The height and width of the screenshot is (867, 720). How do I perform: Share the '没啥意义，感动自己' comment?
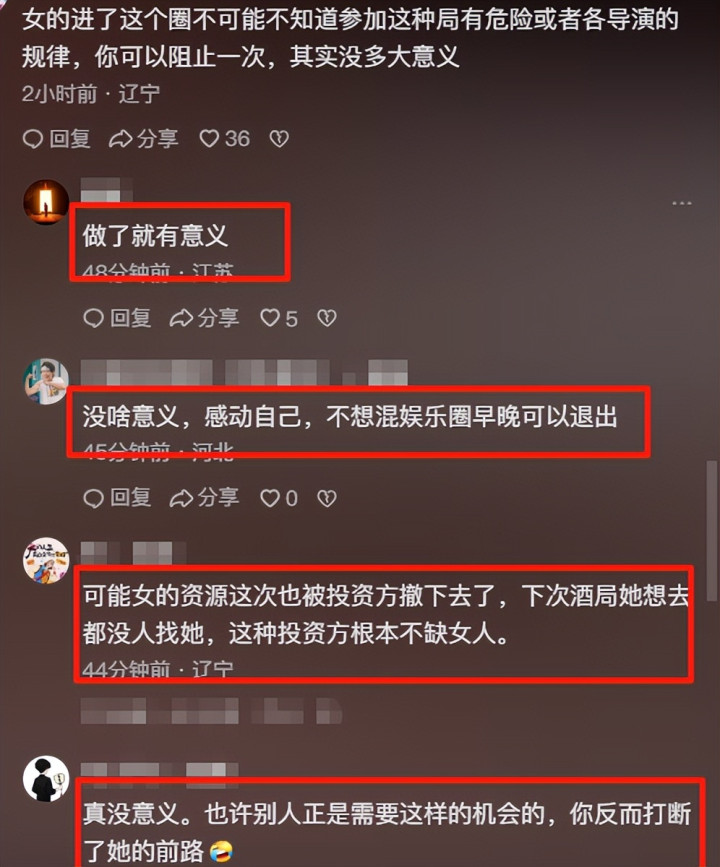pyautogui.click(x=204, y=498)
